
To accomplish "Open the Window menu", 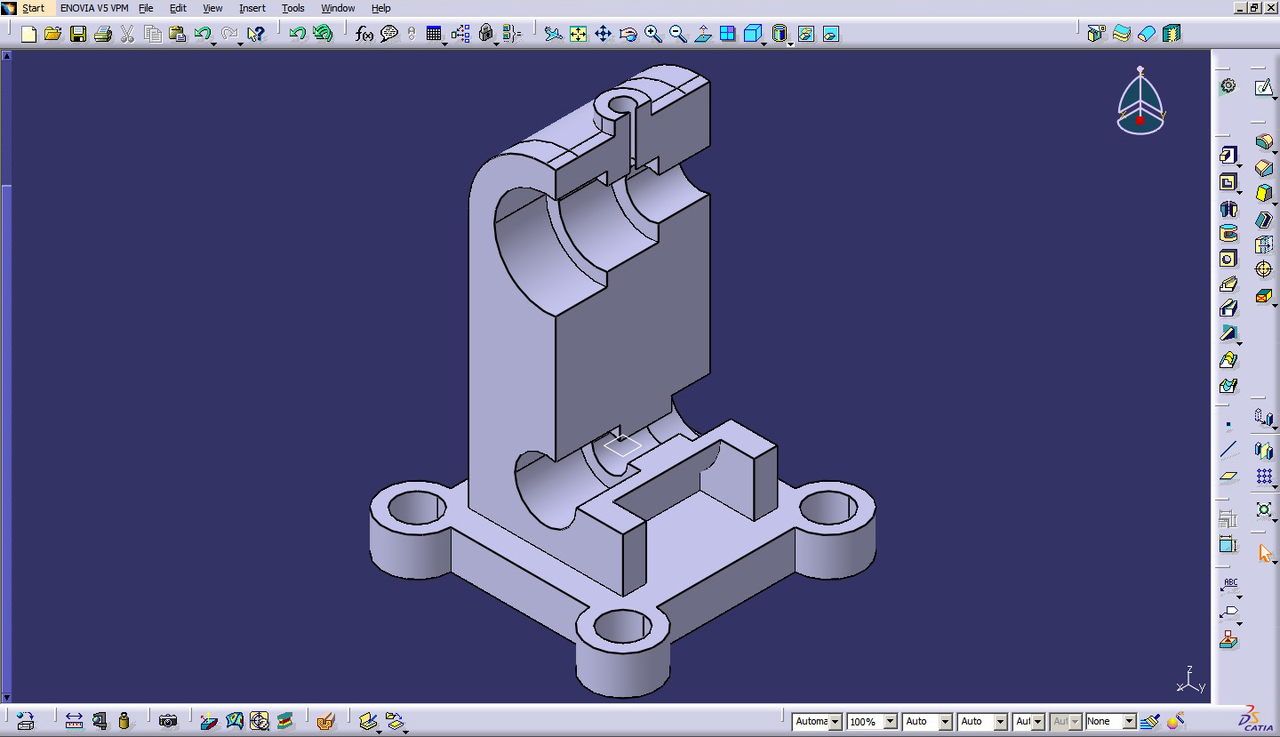I will 338,8.
